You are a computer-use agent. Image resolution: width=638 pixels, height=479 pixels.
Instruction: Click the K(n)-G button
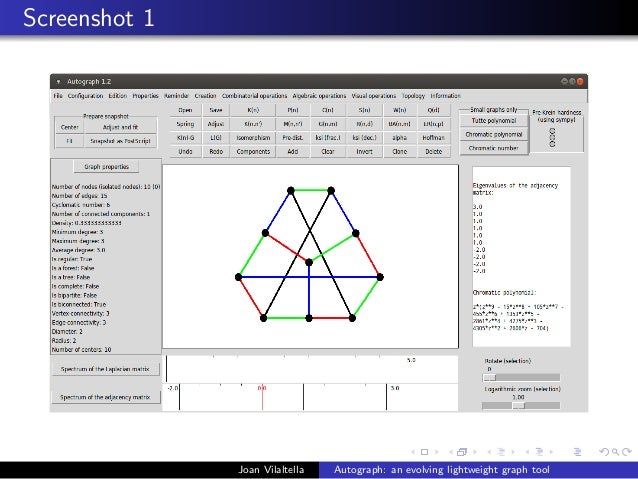185,138
